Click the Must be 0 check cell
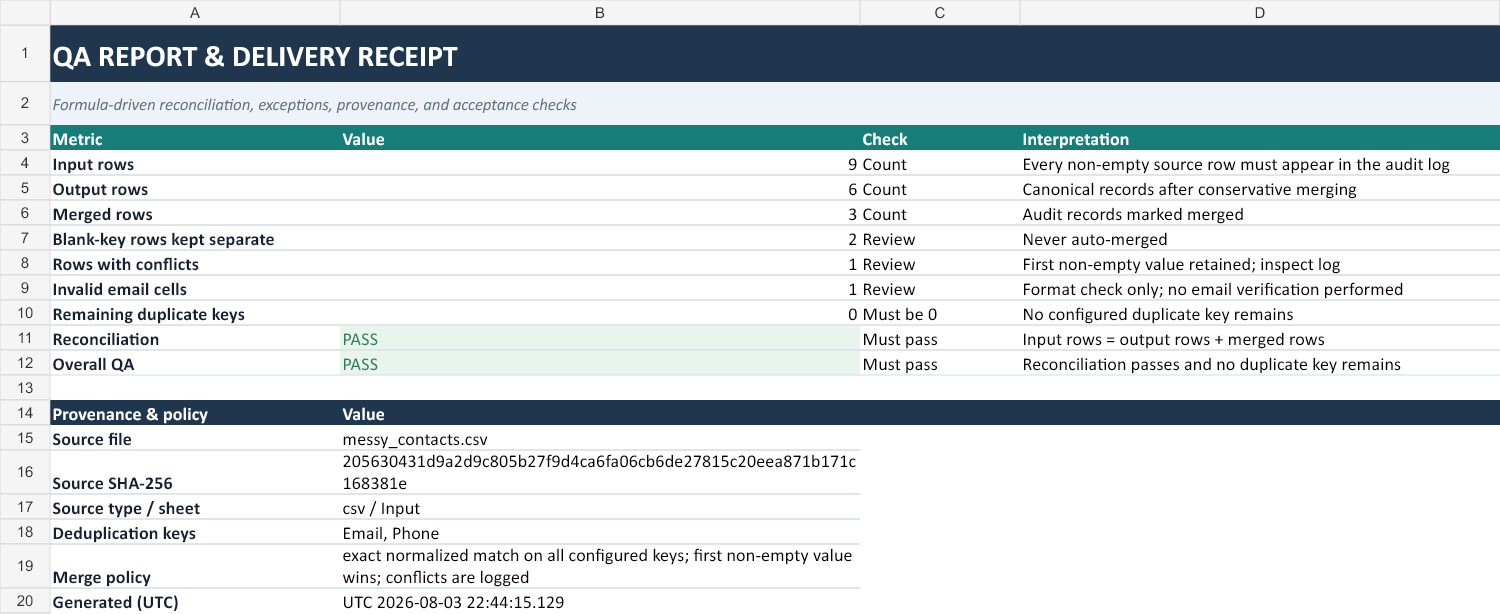Screen dimensions: 1500x614 coord(940,314)
